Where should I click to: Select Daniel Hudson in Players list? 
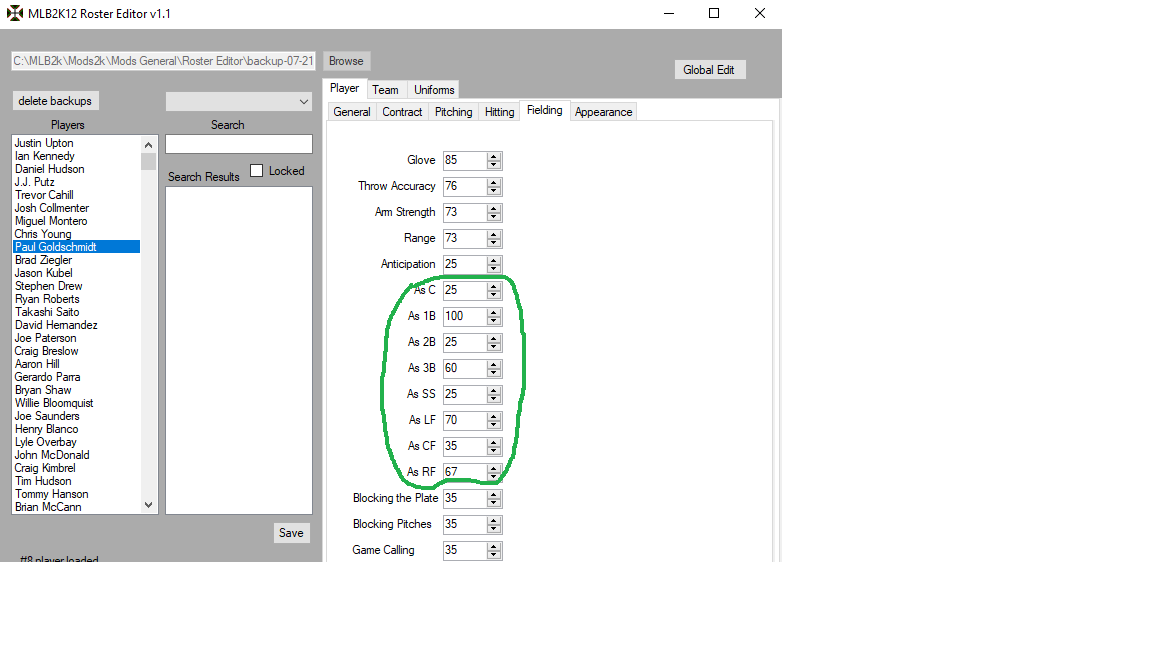click(76, 169)
